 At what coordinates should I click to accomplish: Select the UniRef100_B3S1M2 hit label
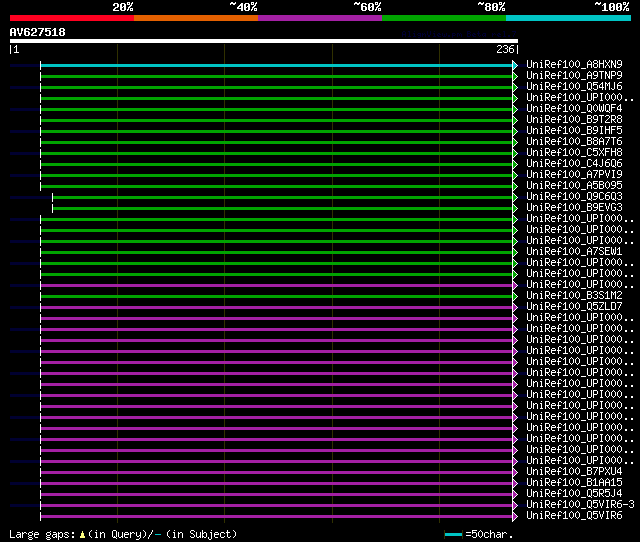pos(574,296)
